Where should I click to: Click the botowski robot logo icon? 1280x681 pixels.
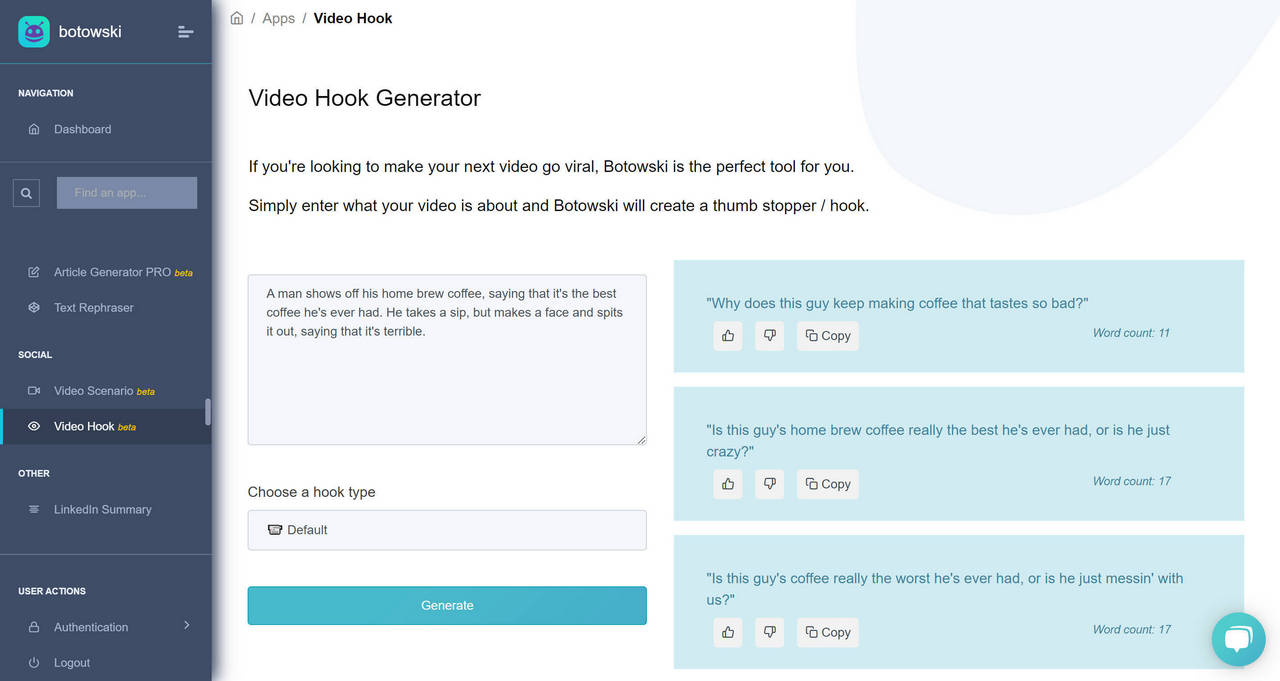pos(33,31)
